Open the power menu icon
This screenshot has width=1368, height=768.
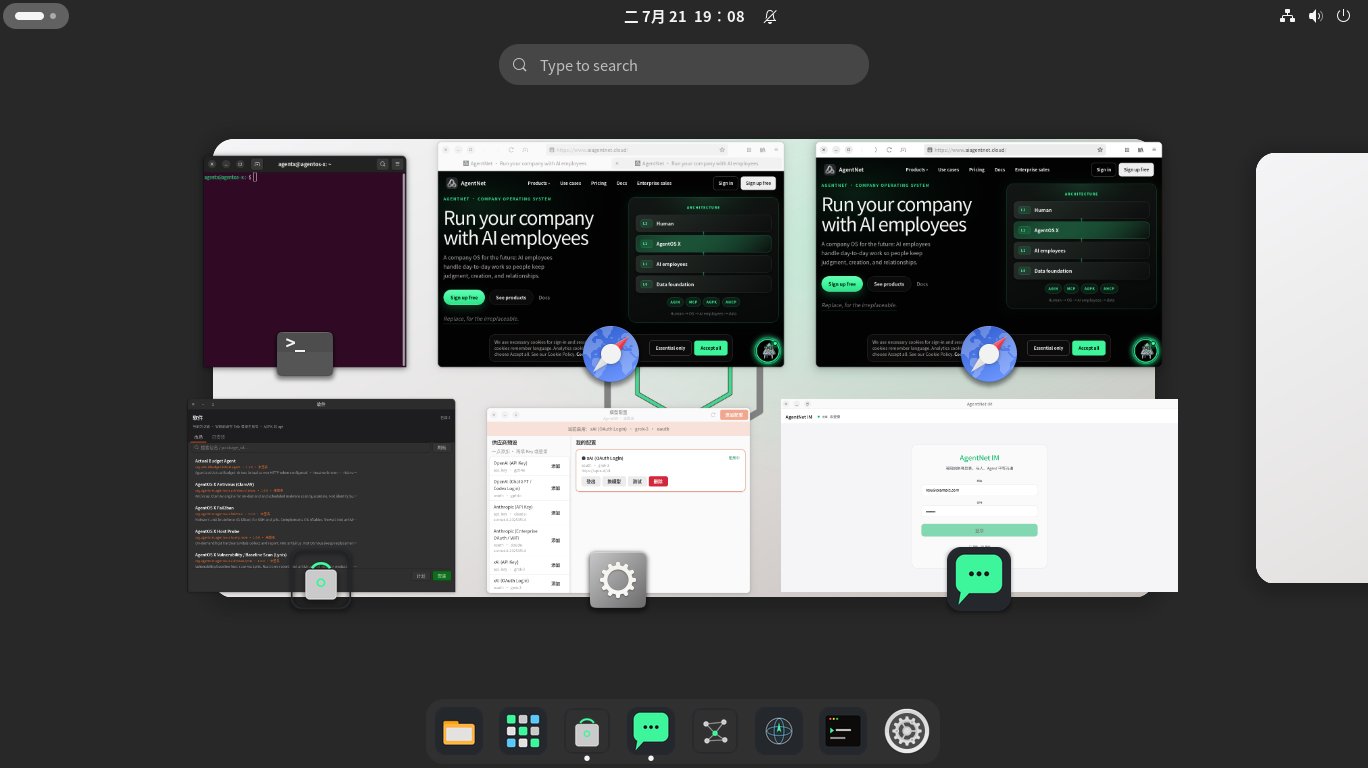pyautogui.click(x=1343, y=16)
